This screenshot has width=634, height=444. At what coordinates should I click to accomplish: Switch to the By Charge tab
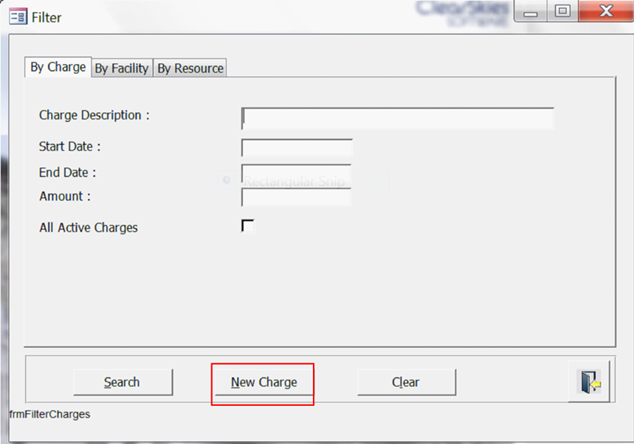click(x=57, y=68)
